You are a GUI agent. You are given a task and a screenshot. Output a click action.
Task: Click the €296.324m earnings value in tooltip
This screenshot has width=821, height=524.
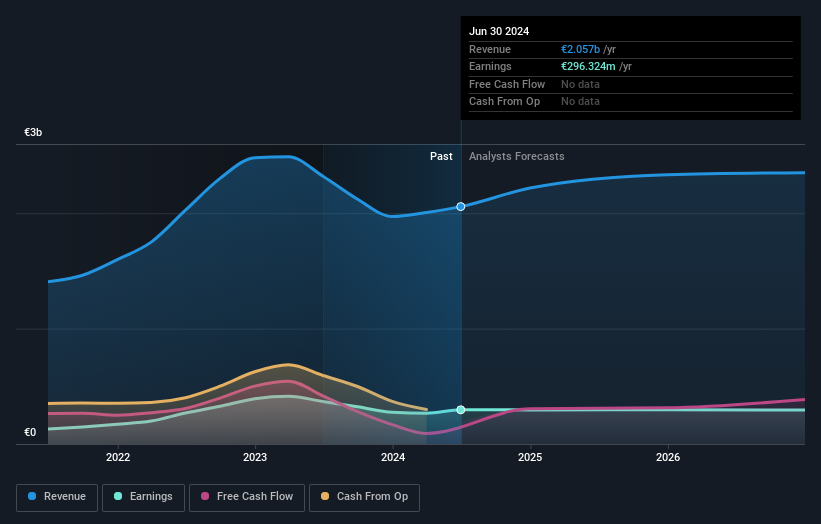[588, 66]
